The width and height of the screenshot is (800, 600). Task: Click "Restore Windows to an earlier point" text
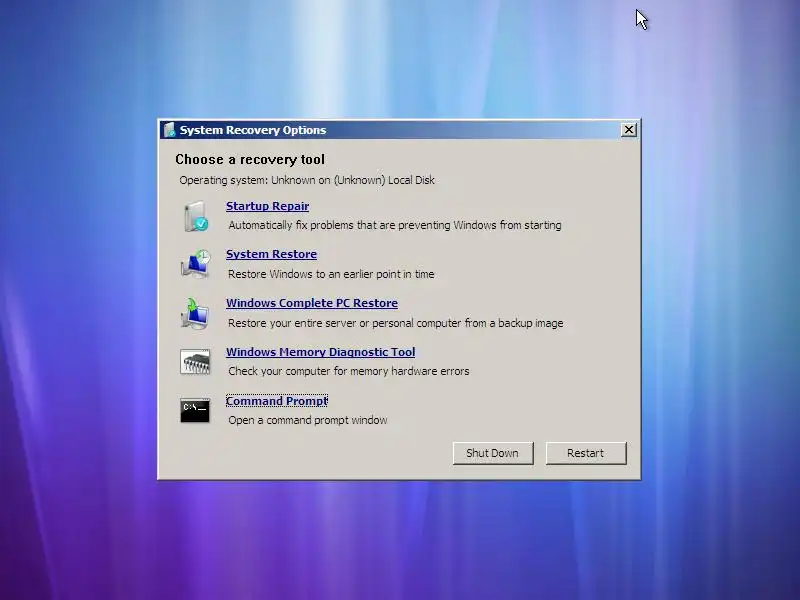coord(331,274)
